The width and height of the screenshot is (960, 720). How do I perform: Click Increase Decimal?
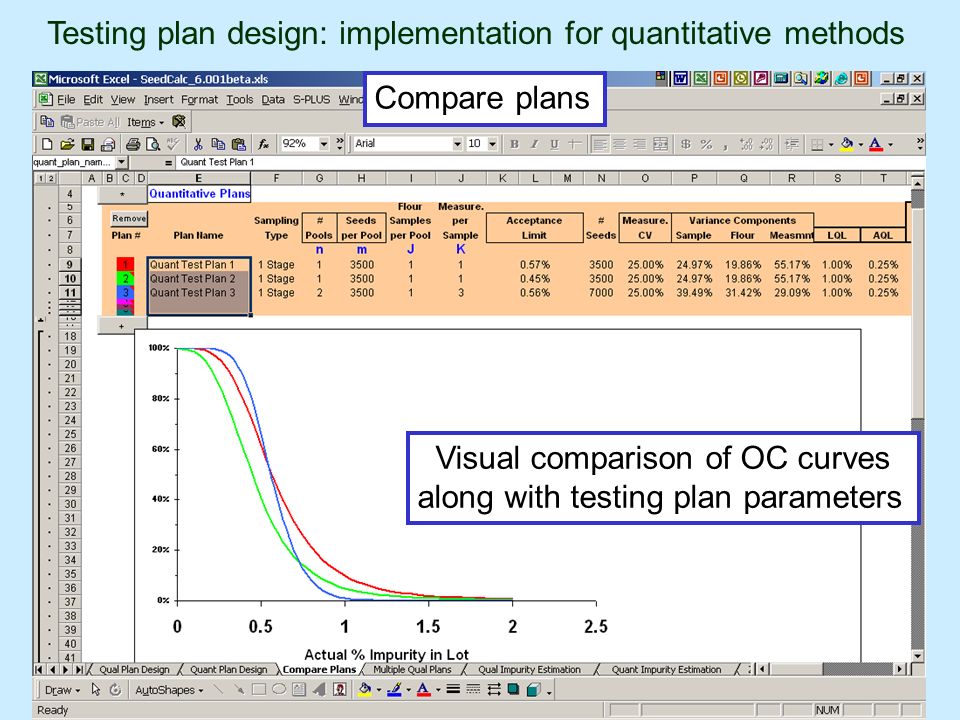[x=746, y=144]
